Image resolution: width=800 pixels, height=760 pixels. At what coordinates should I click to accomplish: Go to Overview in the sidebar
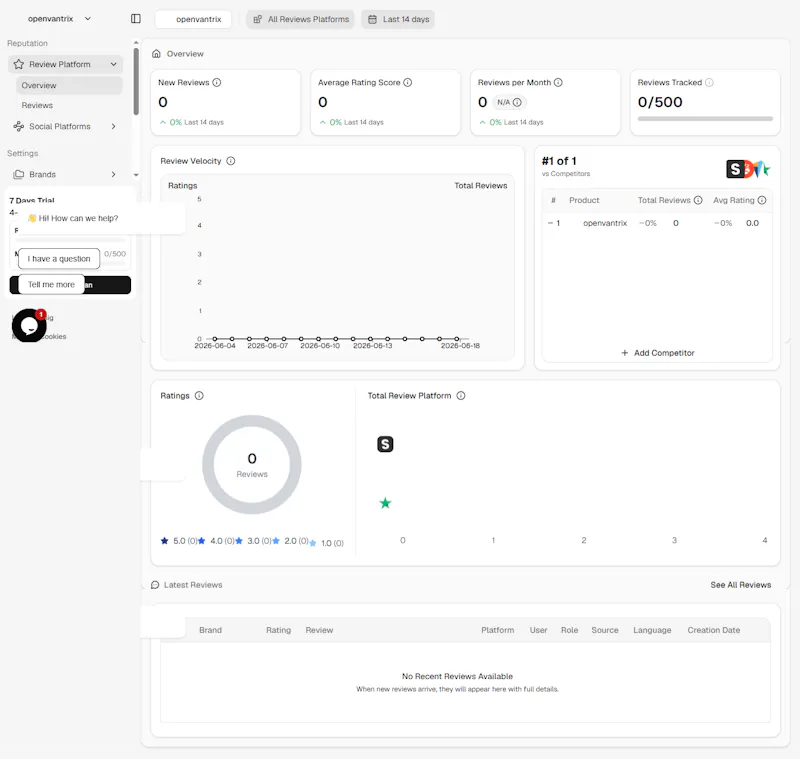tap(69, 85)
